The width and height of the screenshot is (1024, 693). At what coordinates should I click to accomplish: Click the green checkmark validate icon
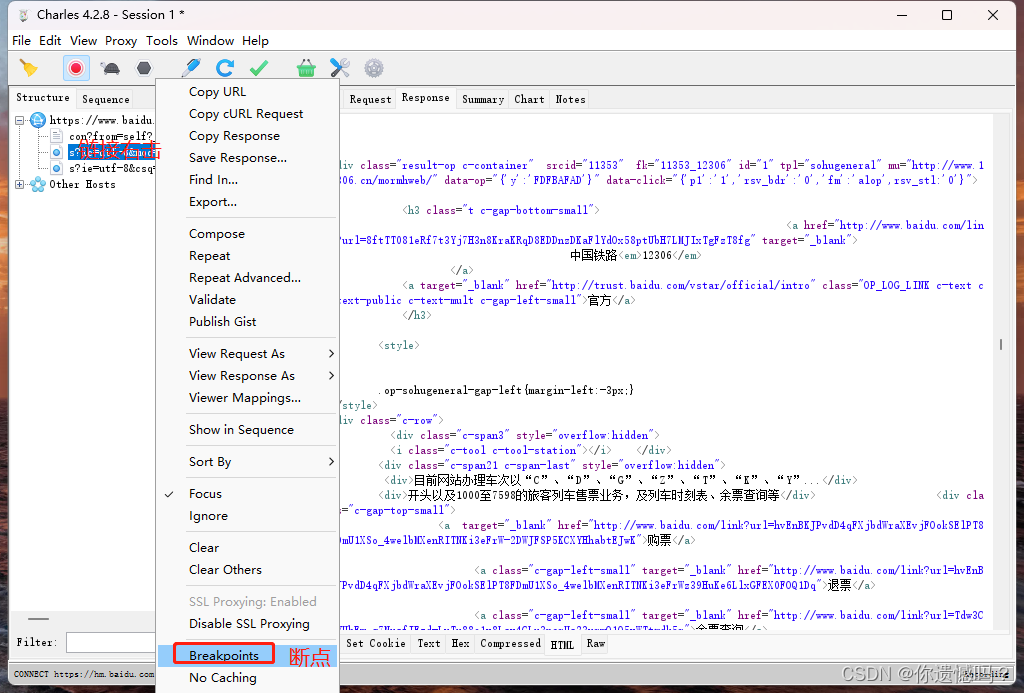coord(259,68)
